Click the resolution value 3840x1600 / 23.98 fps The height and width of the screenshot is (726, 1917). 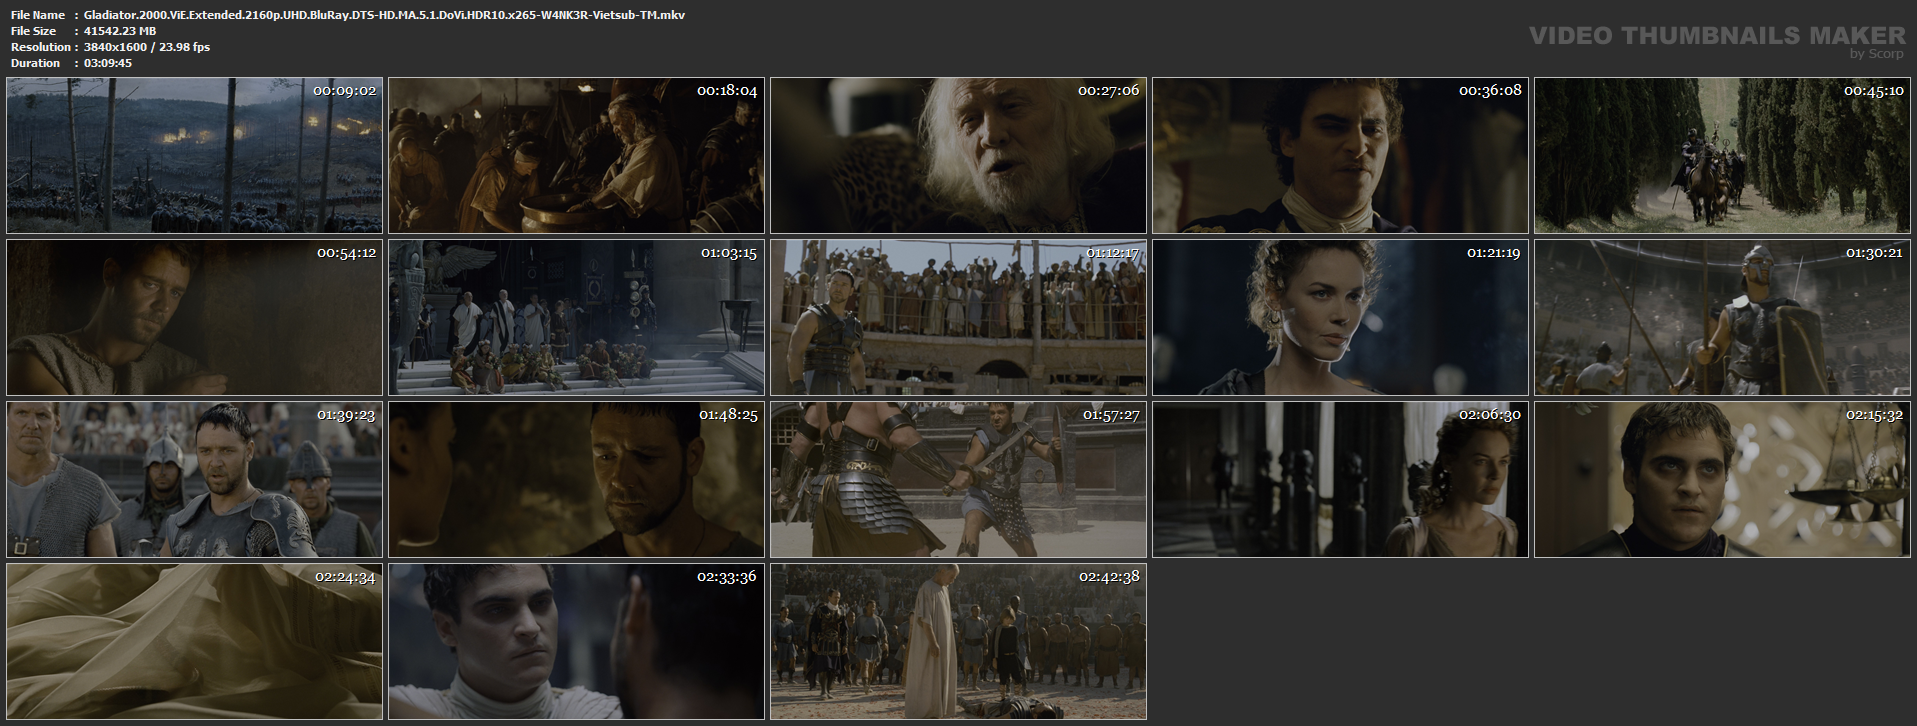147,47
